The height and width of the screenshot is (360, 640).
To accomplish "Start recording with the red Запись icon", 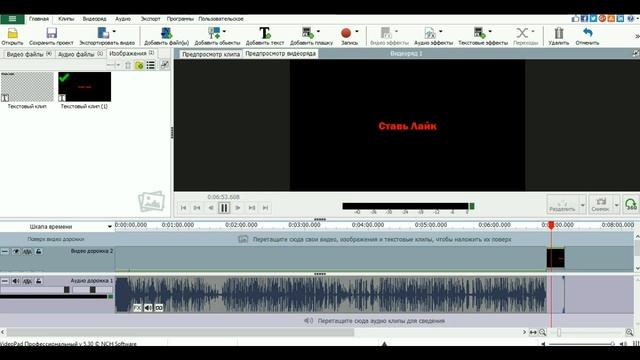I will click(x=346, y=33).
